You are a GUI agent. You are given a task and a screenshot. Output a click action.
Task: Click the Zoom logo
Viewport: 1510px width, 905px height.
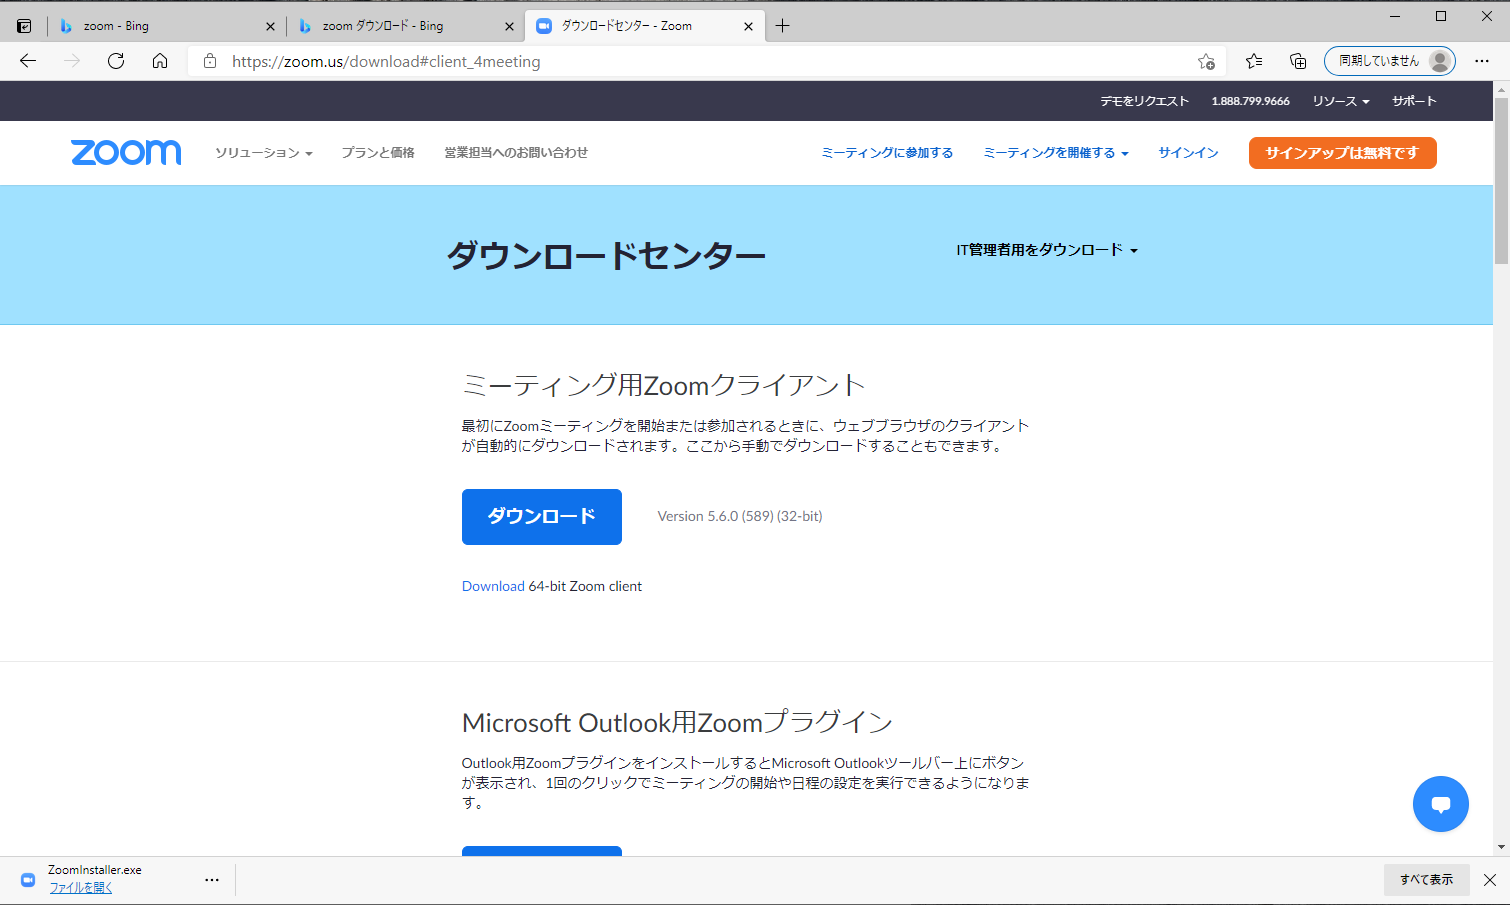[x=126, y=152]
